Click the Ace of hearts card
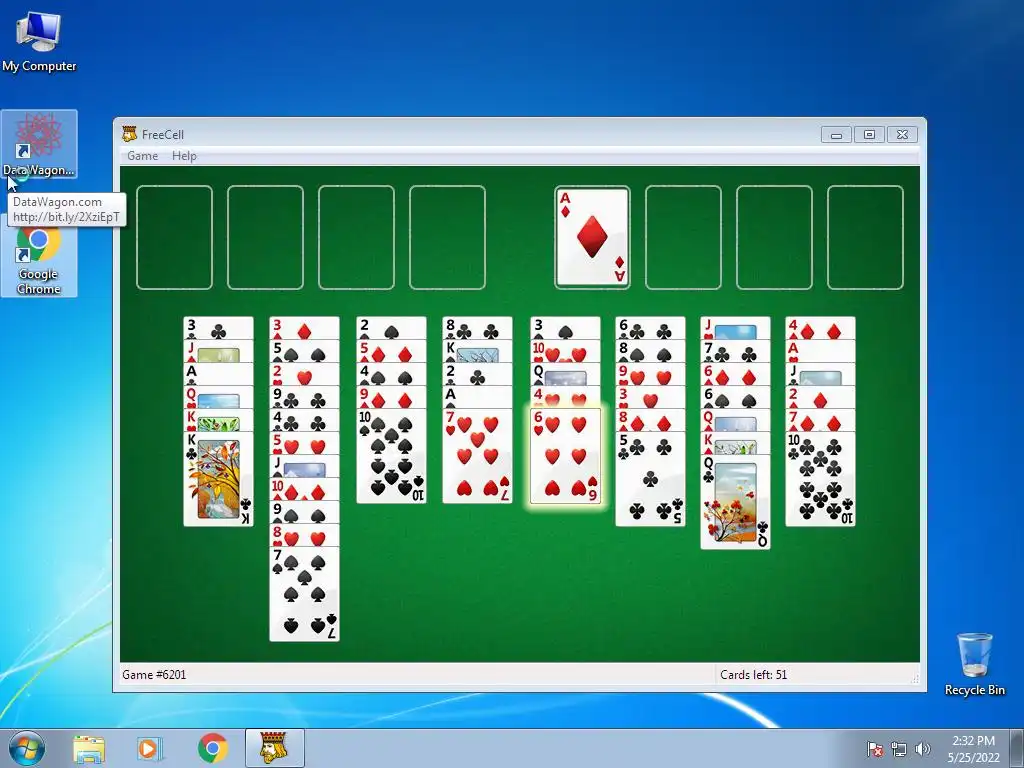This screenshot has width=1024, height=768. (820, 351)
